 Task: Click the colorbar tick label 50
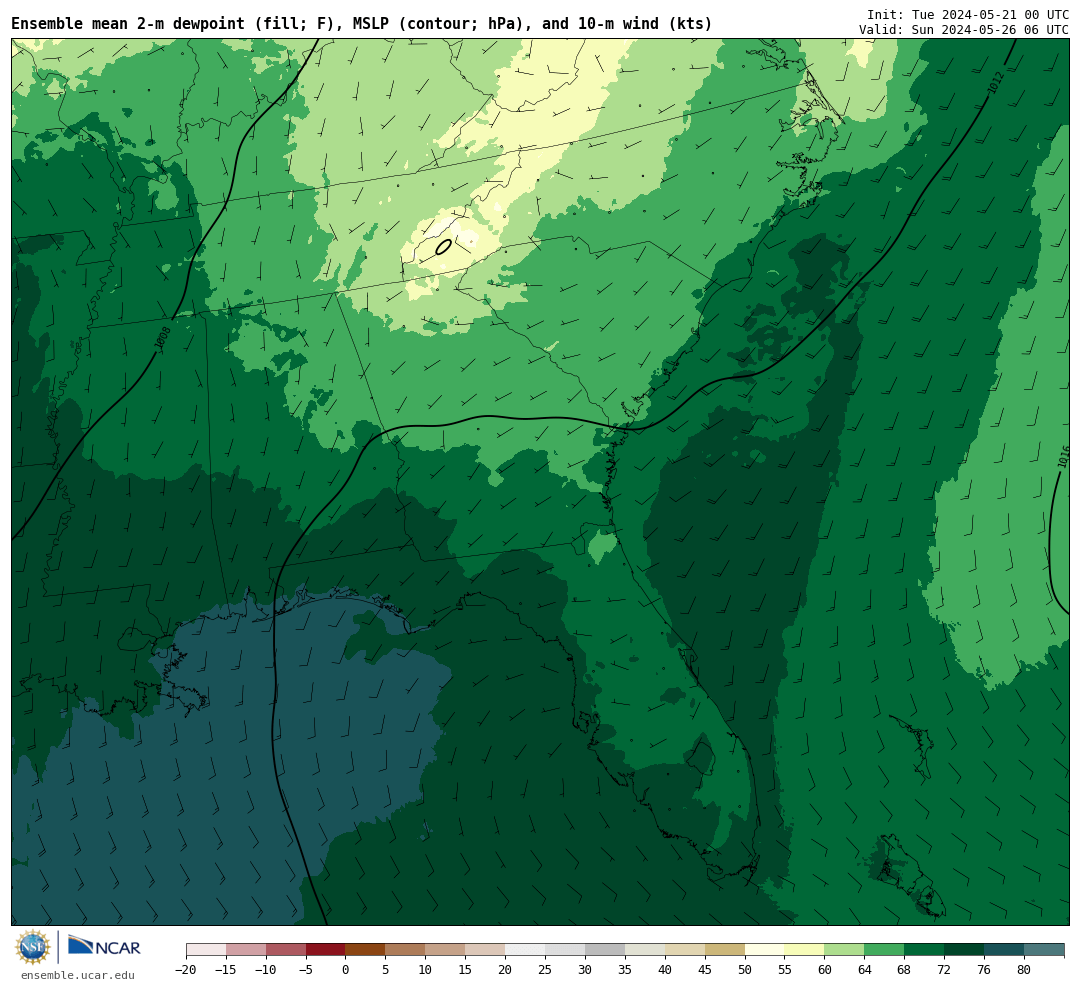745,970
